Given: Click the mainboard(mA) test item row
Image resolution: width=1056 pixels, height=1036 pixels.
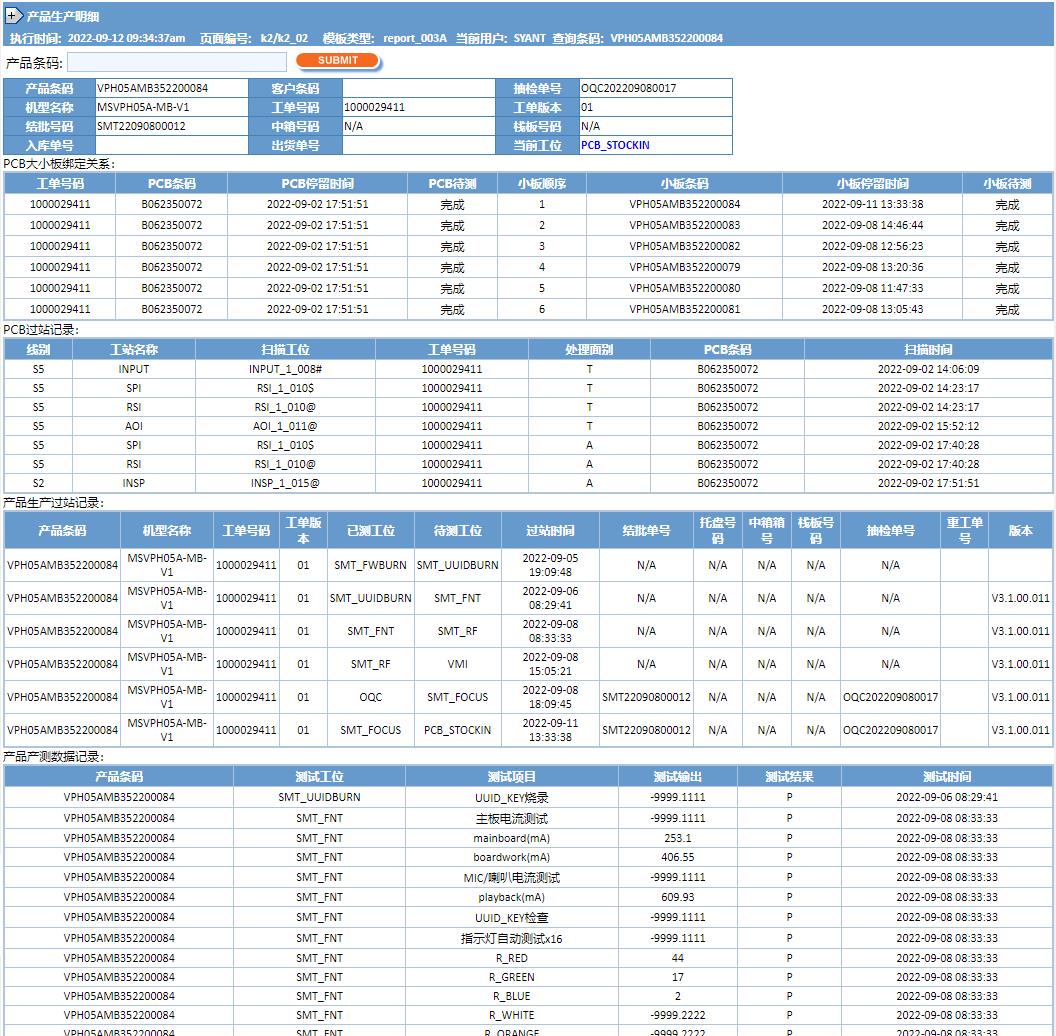Looking at the screenshot, I should (x=511, y=838).
